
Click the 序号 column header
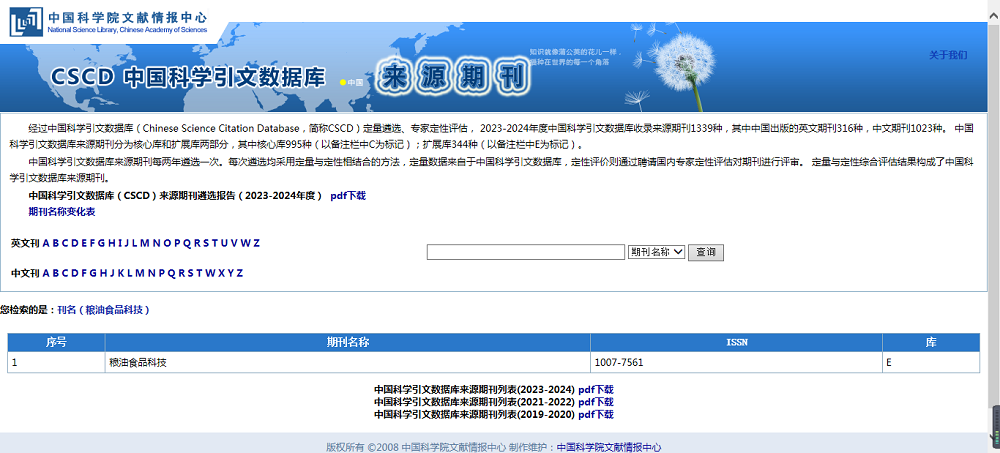(56, 342)
